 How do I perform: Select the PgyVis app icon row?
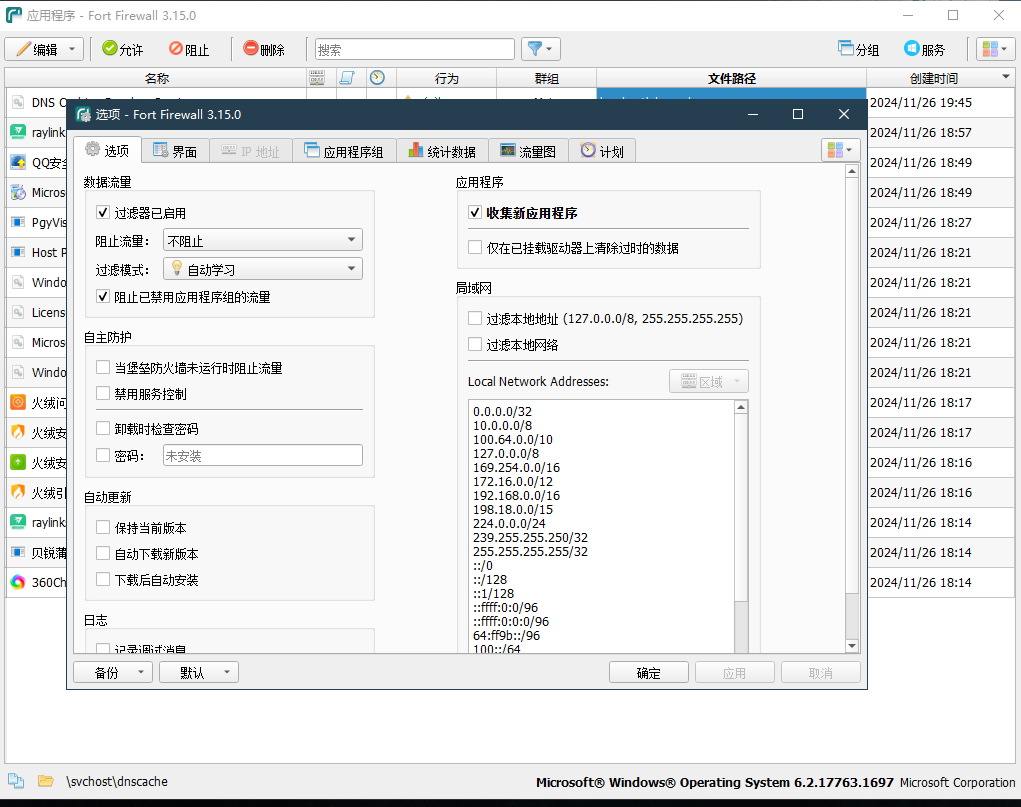[x=18, y=222]
